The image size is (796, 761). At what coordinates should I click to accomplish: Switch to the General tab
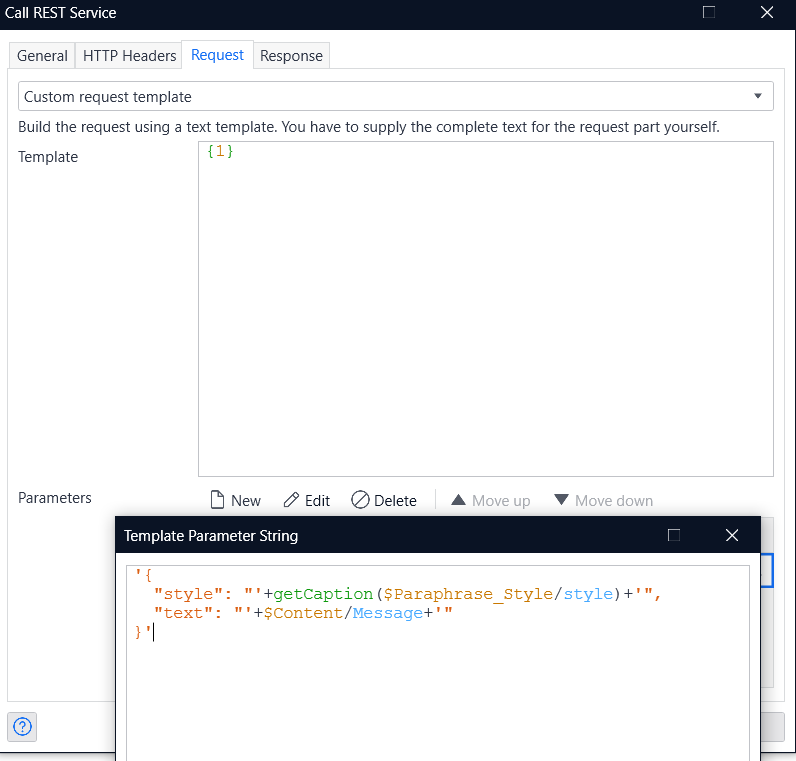click(42, 55)
